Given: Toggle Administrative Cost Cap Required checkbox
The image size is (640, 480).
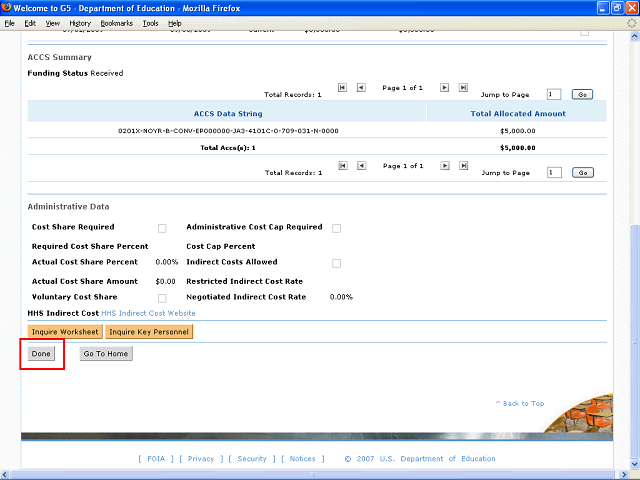Looking at the screenshot, I should pyautogui.click(x=336, y=228).
